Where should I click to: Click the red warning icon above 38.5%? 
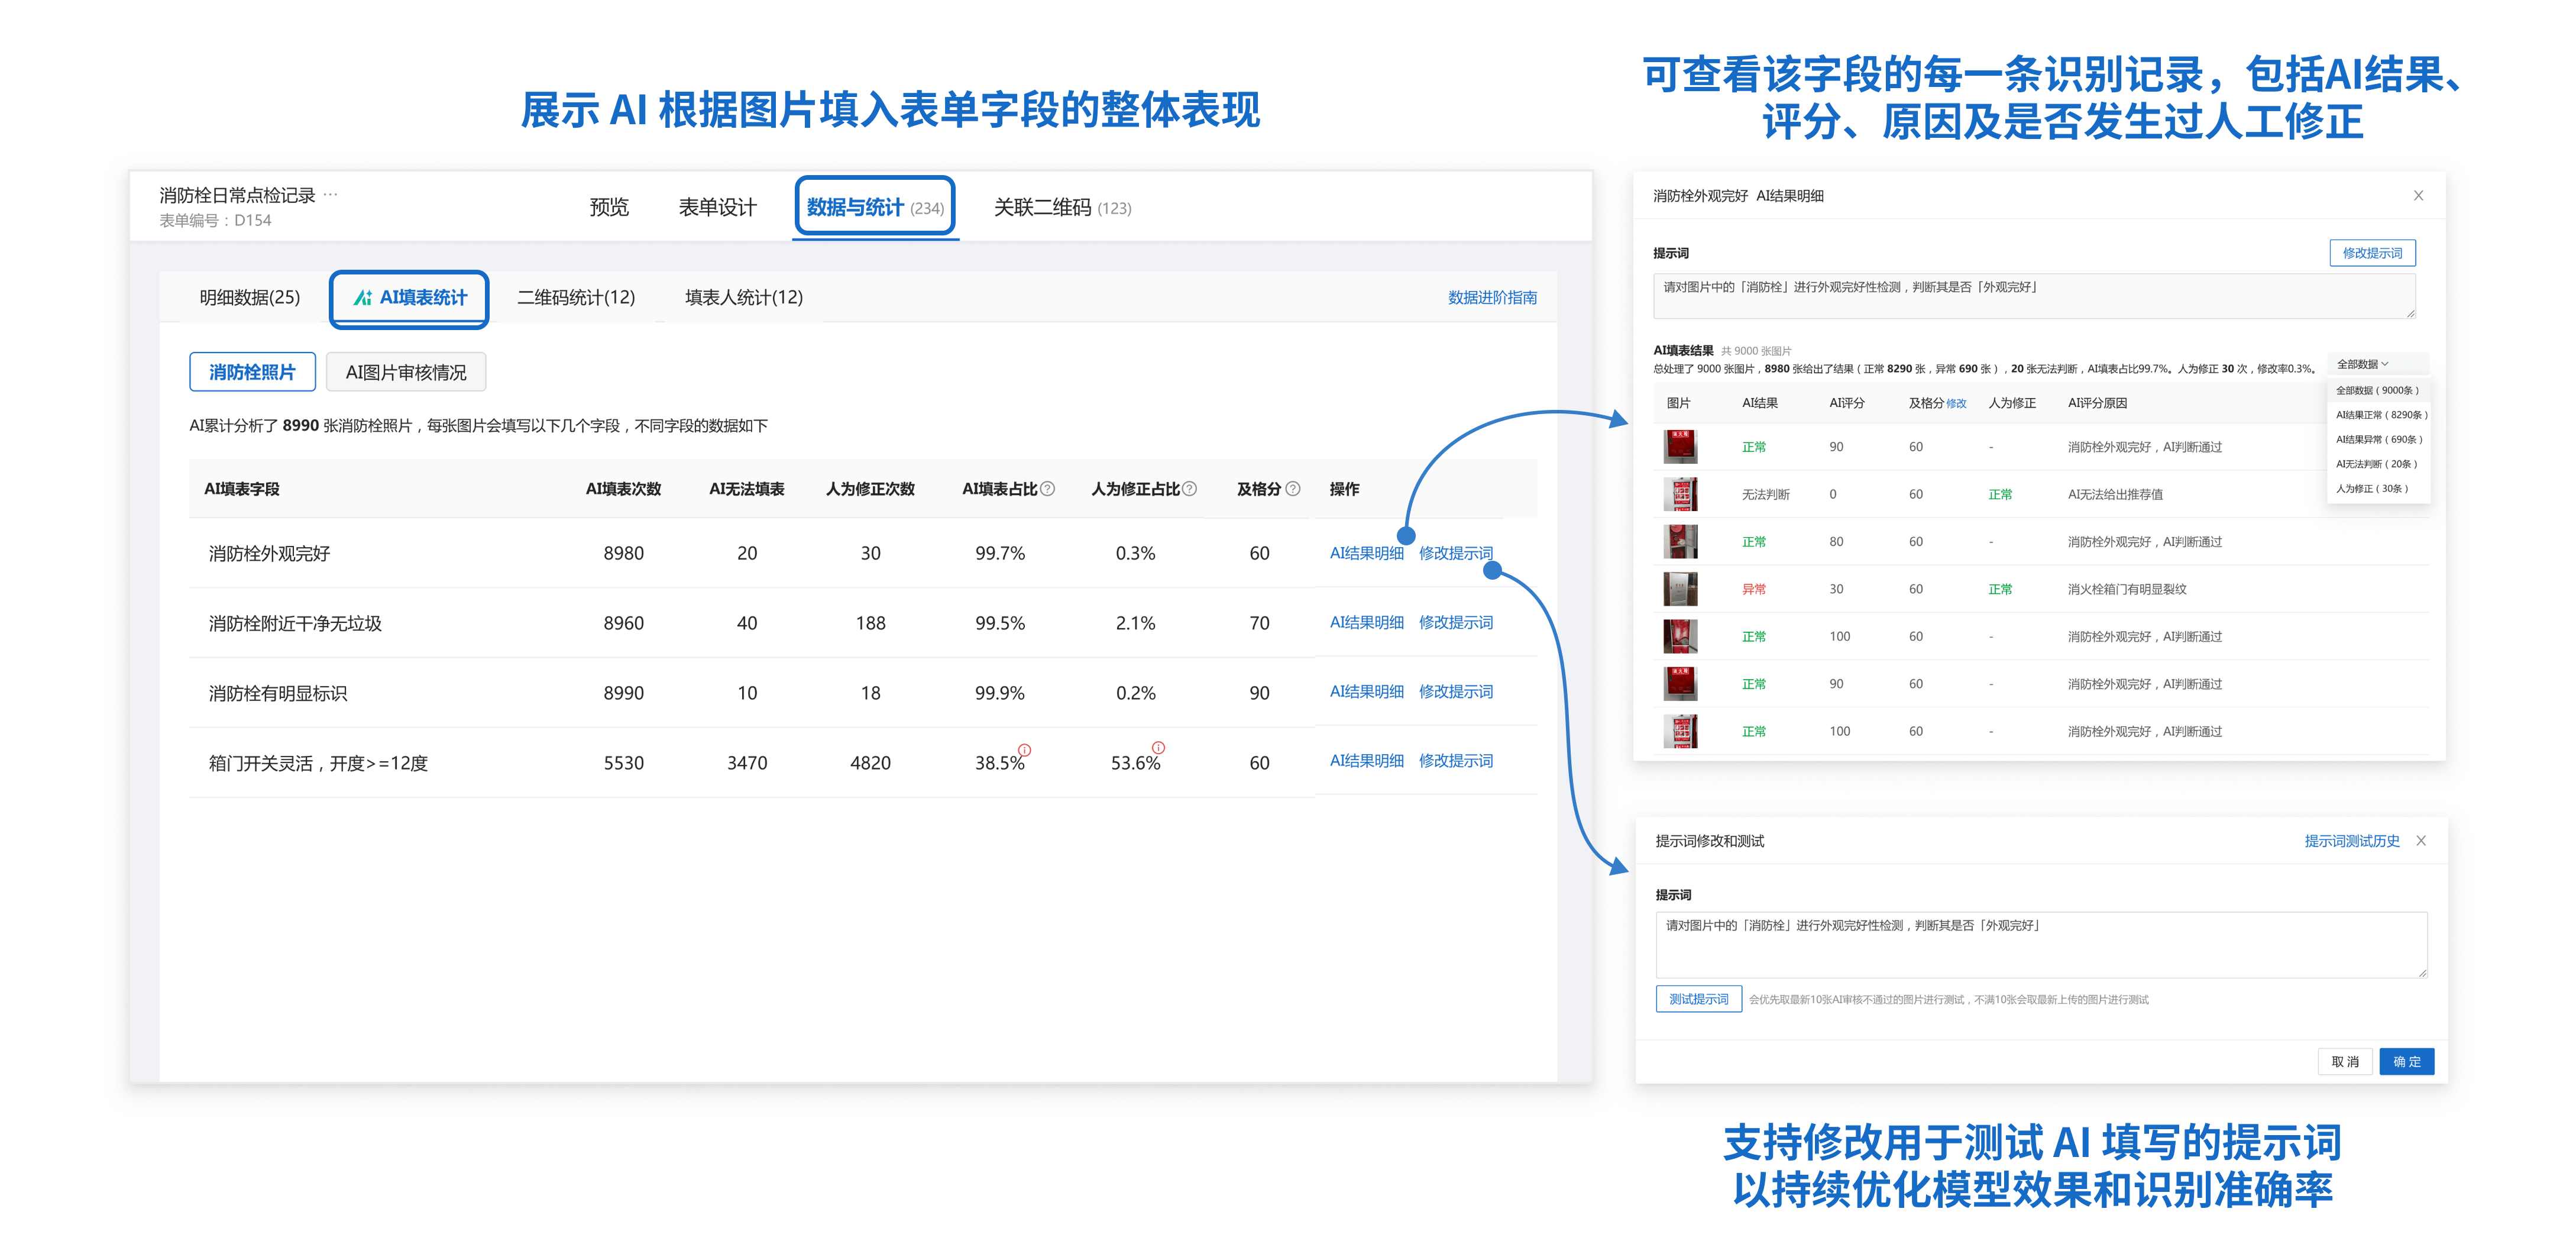coord(1024,750)
